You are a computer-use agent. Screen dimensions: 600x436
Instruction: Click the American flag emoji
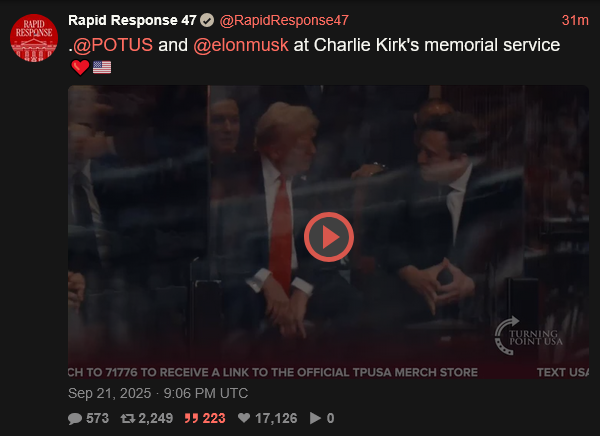(102, 68)
